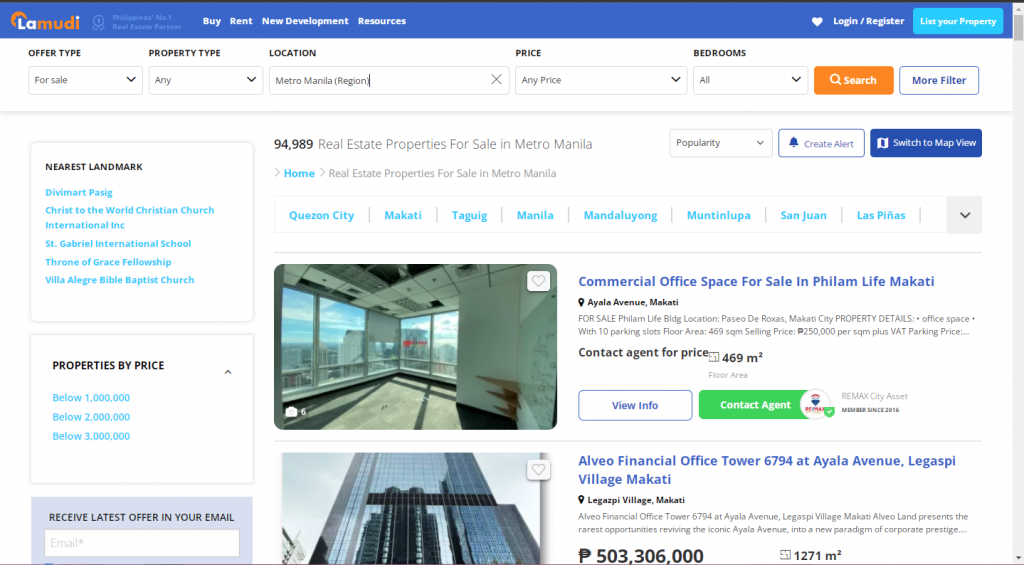
Task: Select the San Juan city tab
Action: click(x=803, y=215)
